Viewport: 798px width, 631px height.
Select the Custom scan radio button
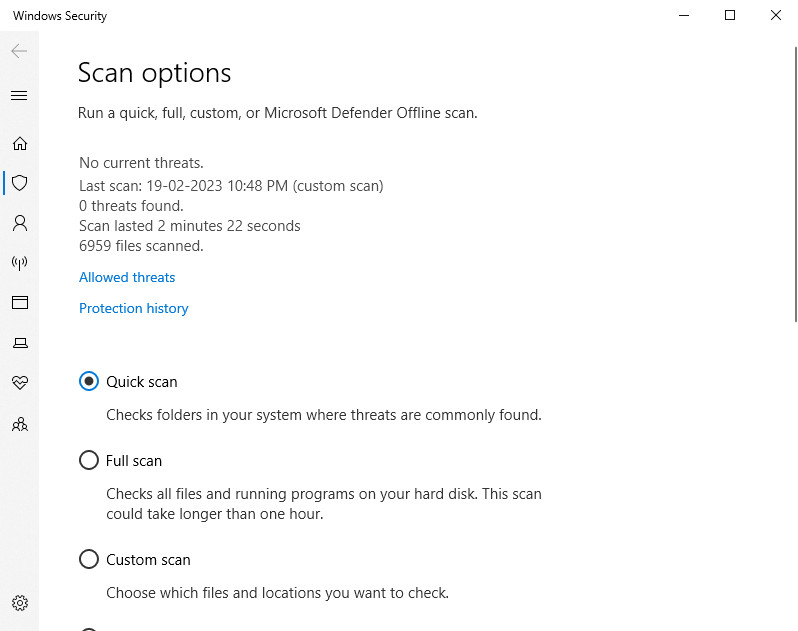click(x=89, y=559)
